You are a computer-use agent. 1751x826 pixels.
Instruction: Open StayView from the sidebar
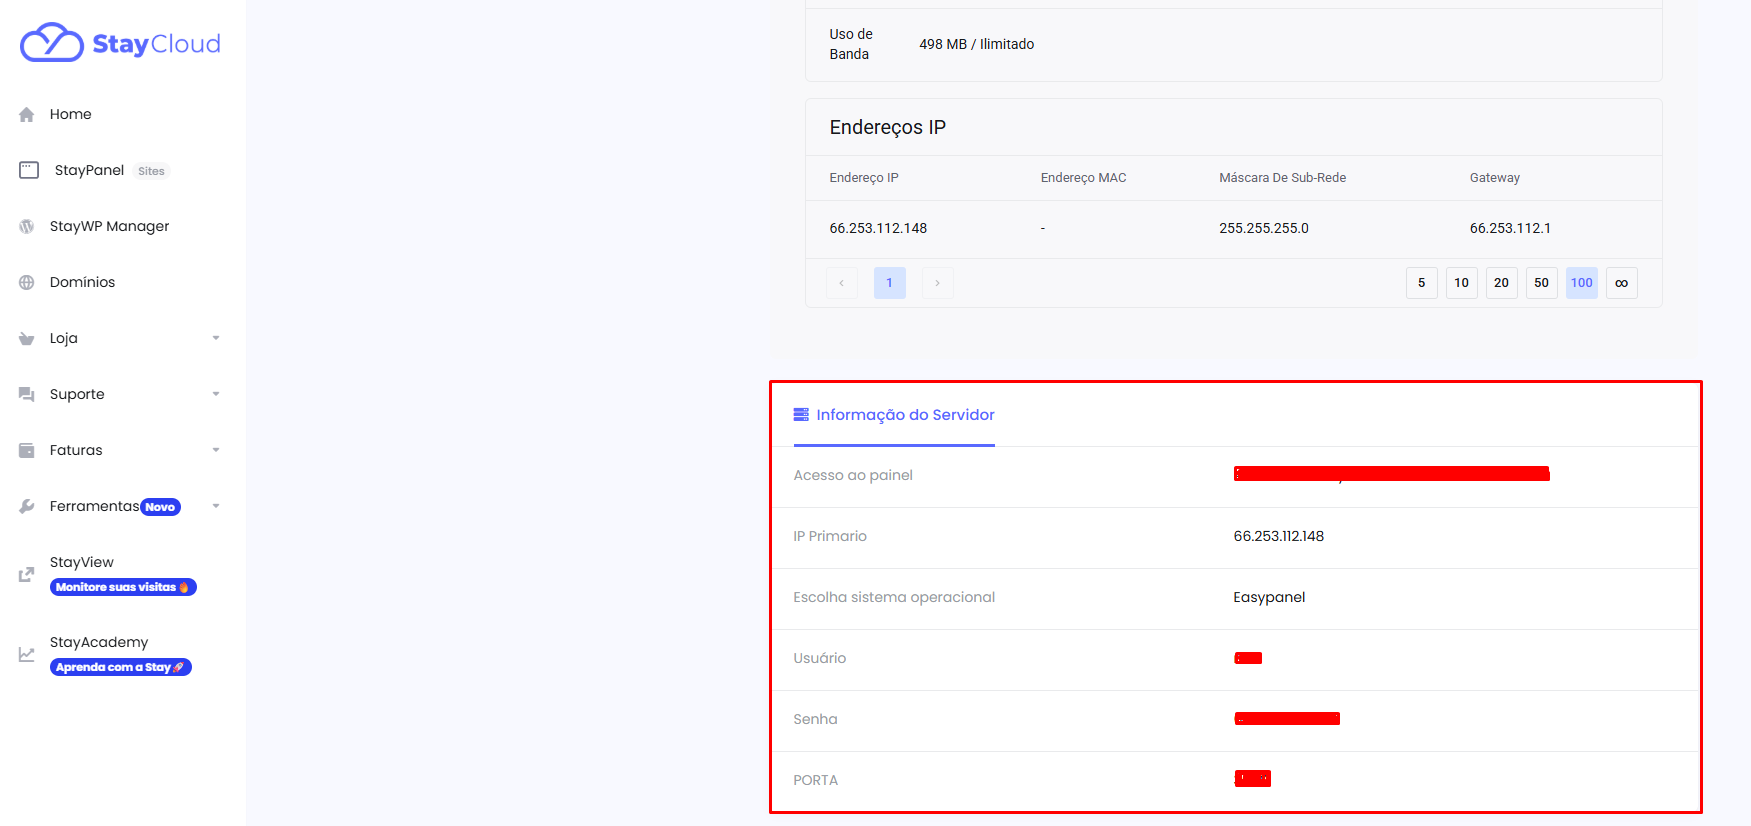(x=82, y=562)
